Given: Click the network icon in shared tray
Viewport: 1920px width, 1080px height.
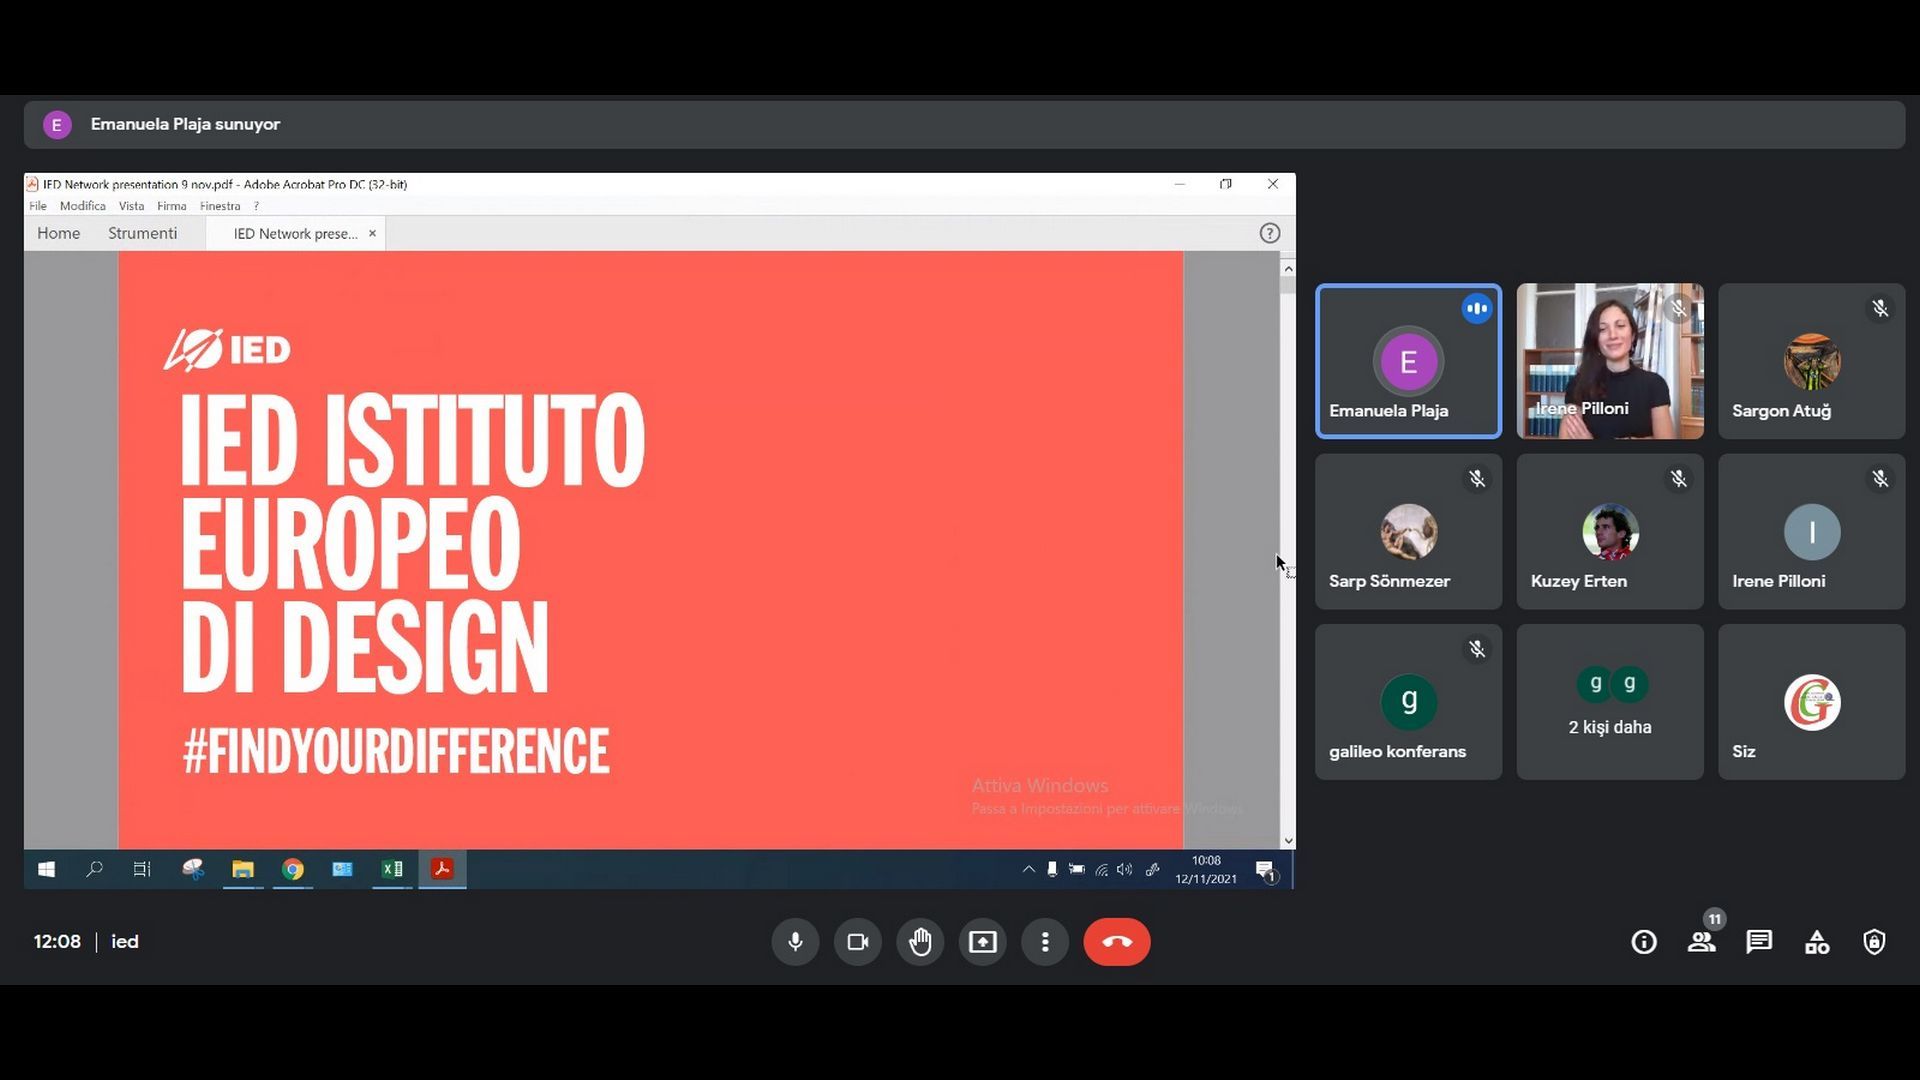Looking at the screenshot, I should [1101, 870].
